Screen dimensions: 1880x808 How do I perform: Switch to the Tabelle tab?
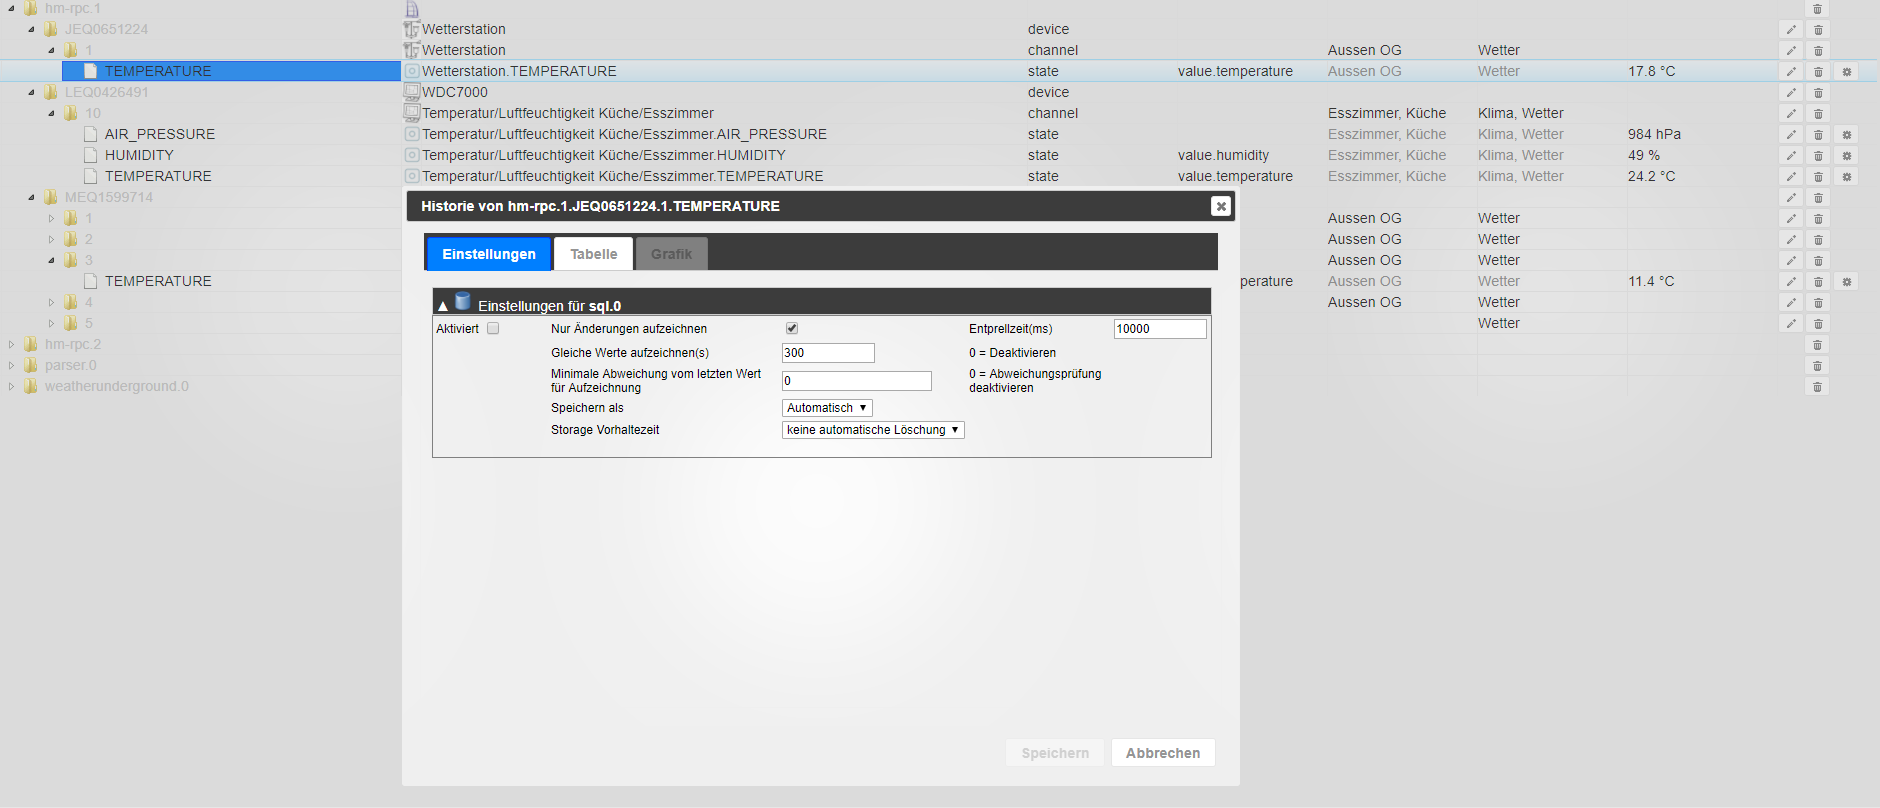pyautogui.click(x=594, y=254)
